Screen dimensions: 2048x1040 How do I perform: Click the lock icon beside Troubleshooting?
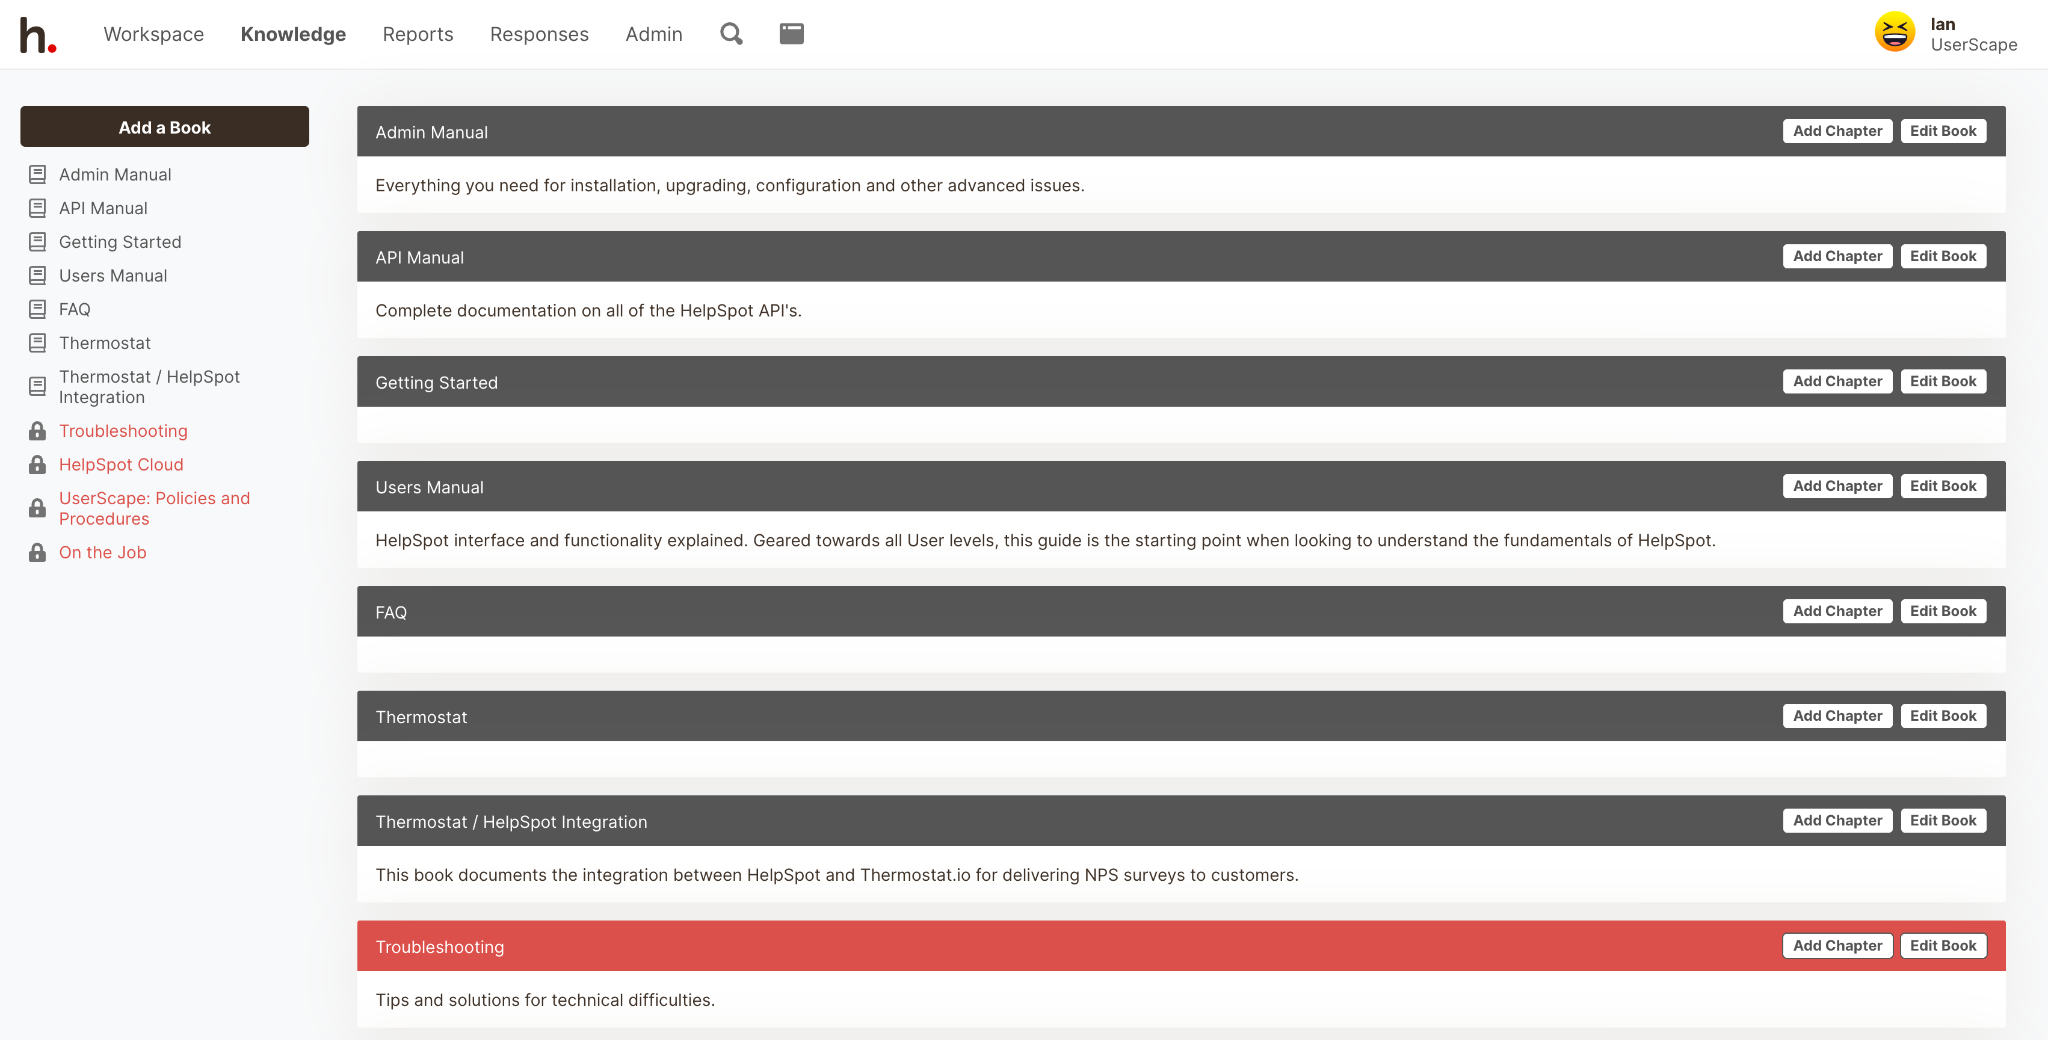point(37,431)
